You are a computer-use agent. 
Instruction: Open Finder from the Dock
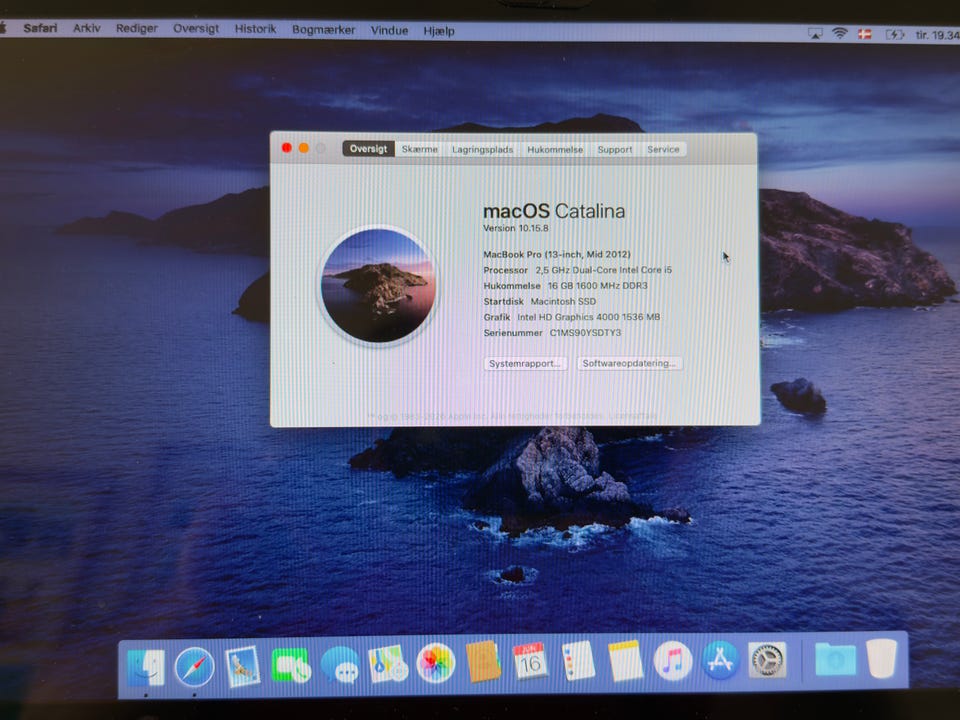[146, 667]
